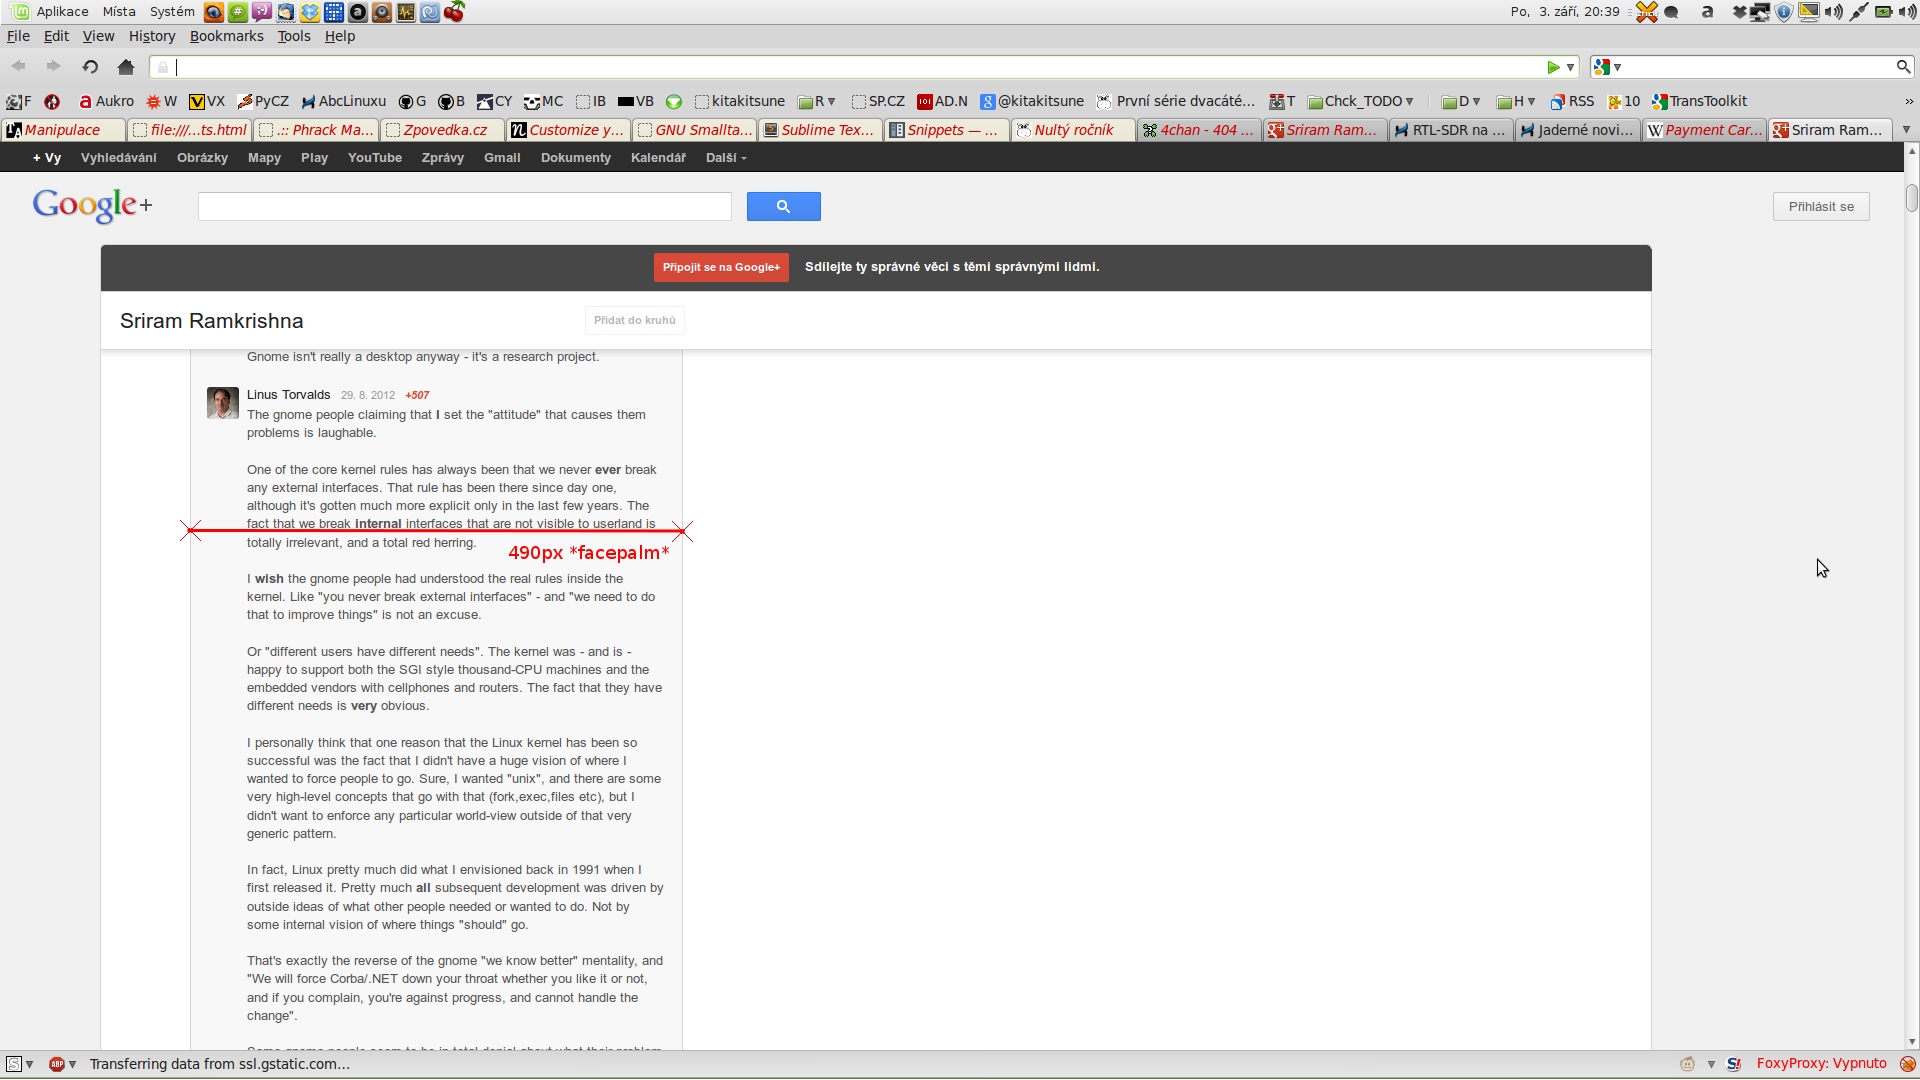1920x1080 pixels.
Task: Open the @kitakitsune bookmark
Action: pyautogui.click(x=1032, y=101)
